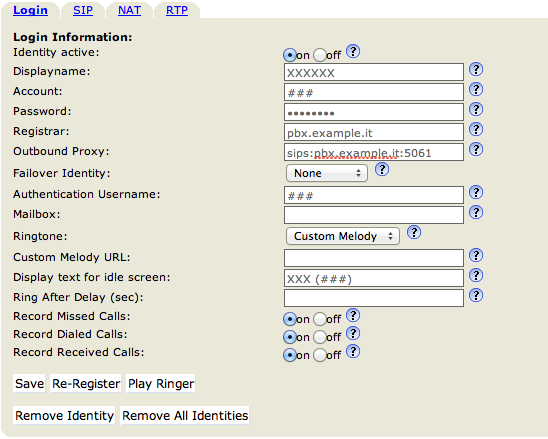This screenshot has height=439, width=548.
Task: Click help icon for Mailbox field
Action: tap(476, 212)
